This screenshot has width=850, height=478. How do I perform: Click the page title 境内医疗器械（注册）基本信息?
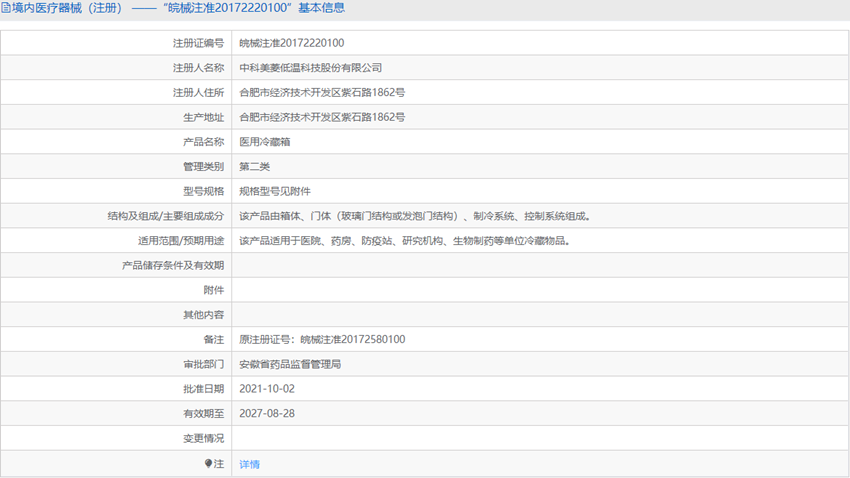click(173, 8)
